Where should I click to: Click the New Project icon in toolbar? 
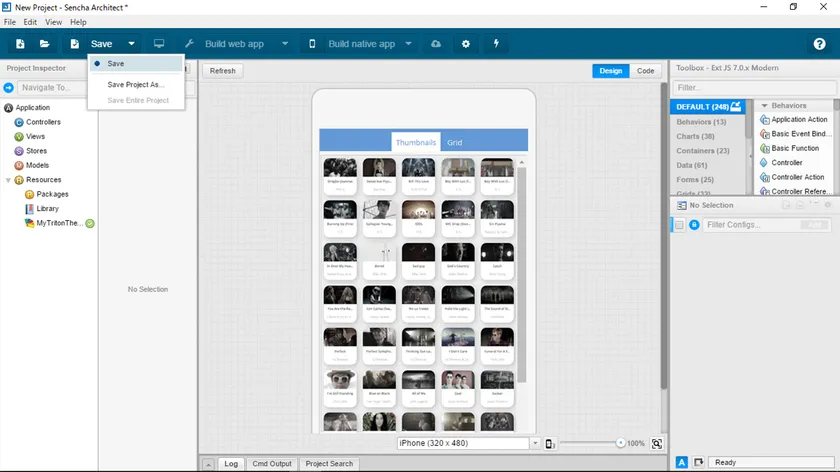pyautogui.click(x=20, y=44)
